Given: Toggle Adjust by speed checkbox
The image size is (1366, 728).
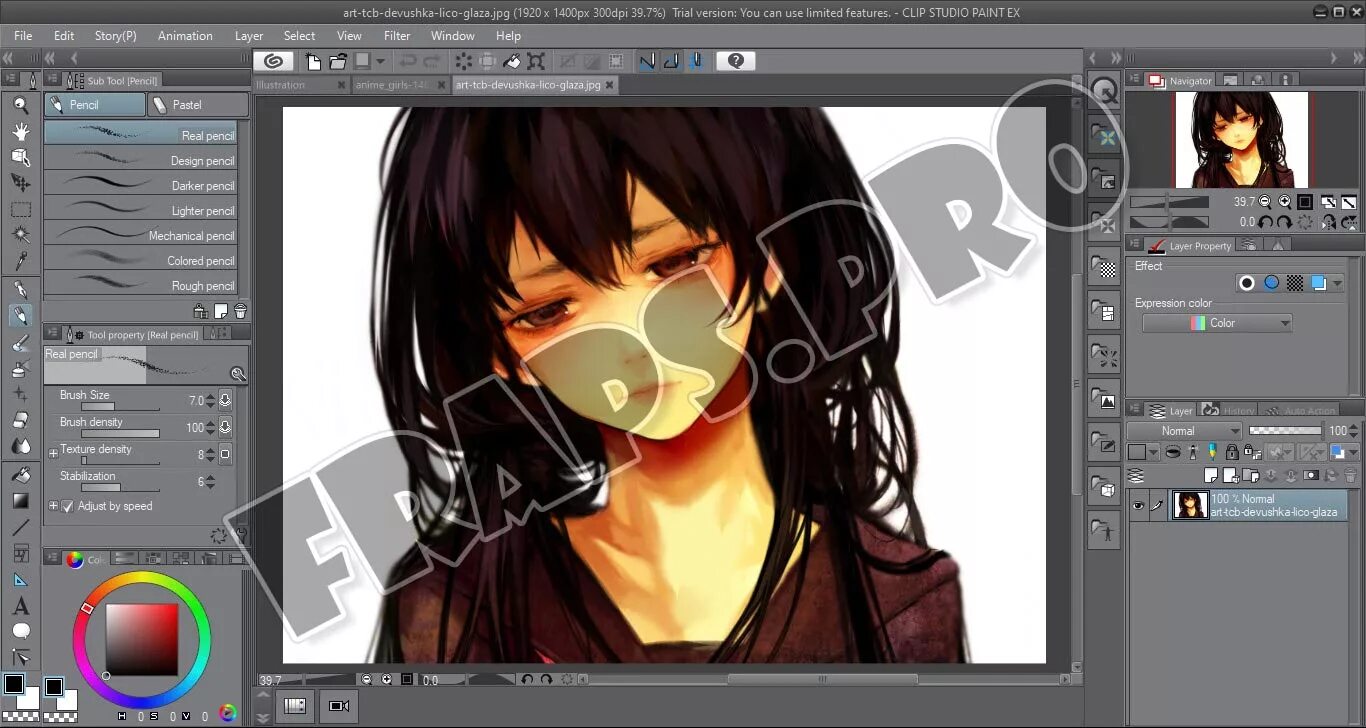Looking at the screenshot, I should click(x=68, y=507).
